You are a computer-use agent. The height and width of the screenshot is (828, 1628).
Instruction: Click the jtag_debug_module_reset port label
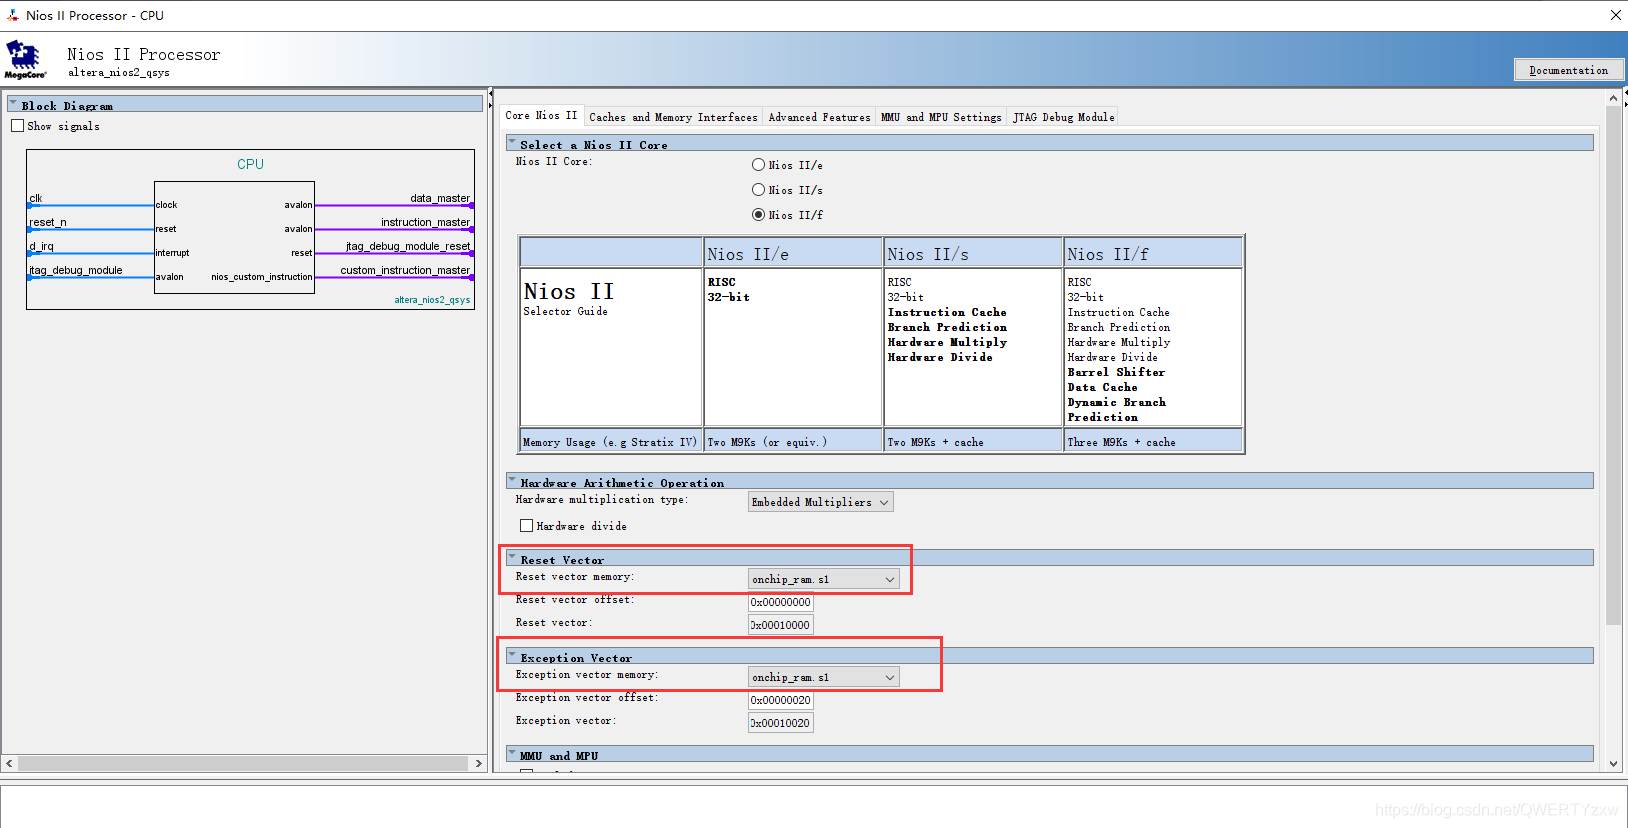pos(408,246)
